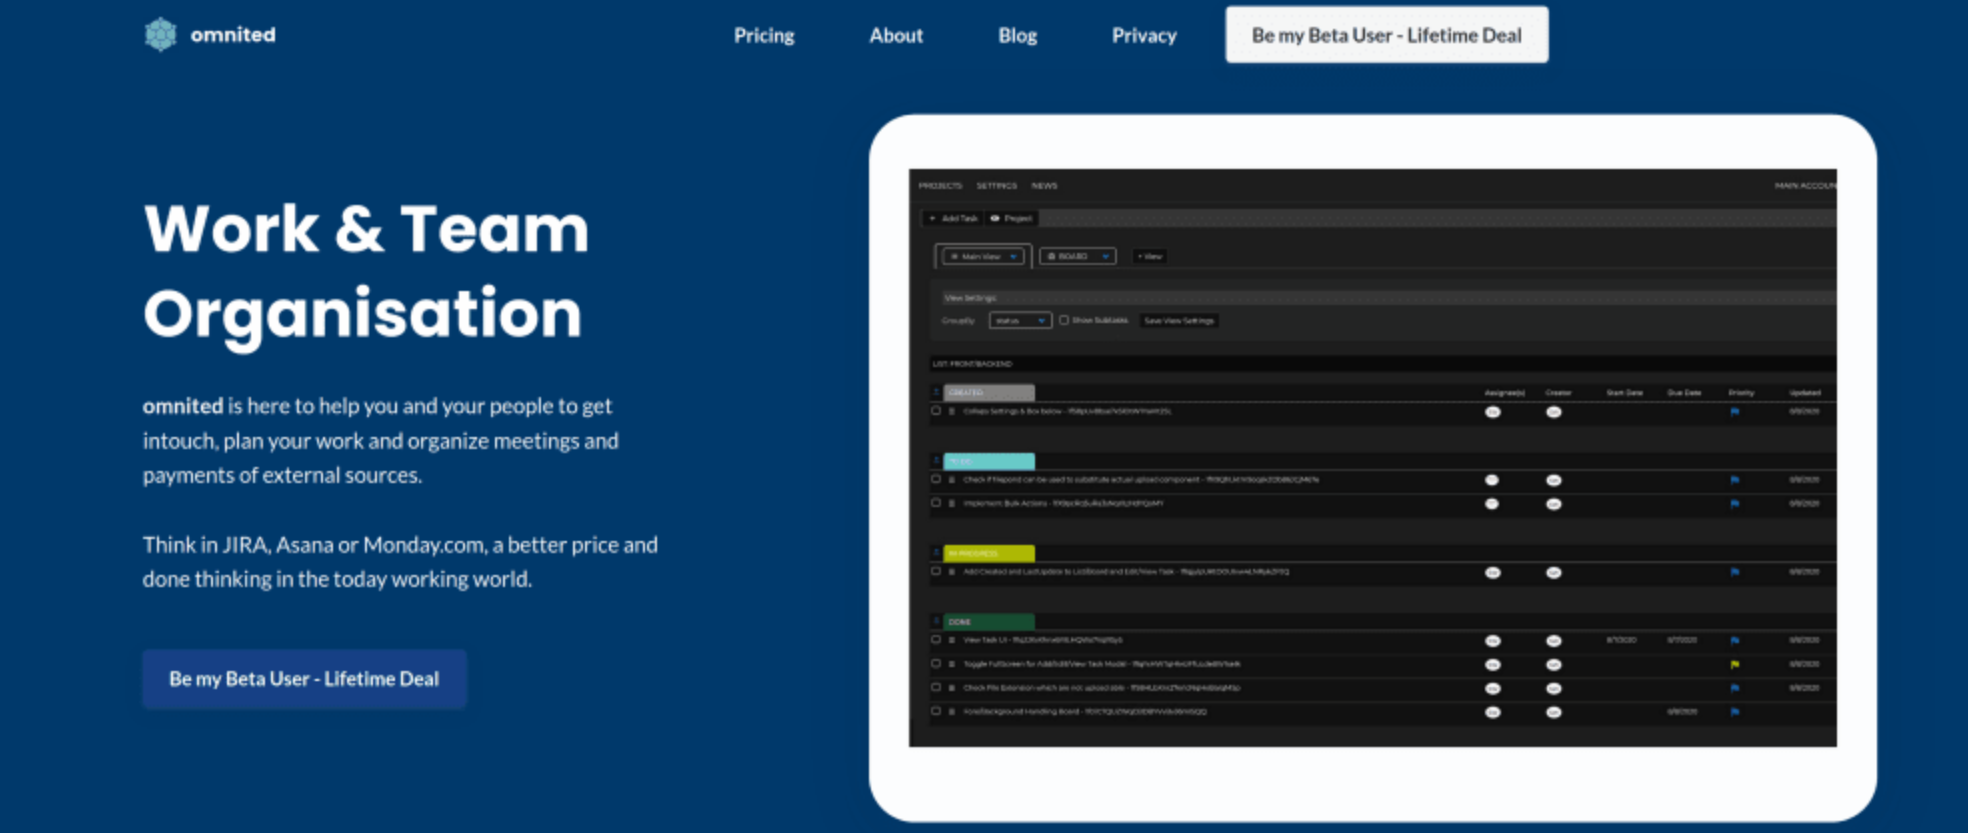Viewport: 1968px width, 833px height.
Task: Expand the Group By status dropdown
Action: click(1019, 321)
